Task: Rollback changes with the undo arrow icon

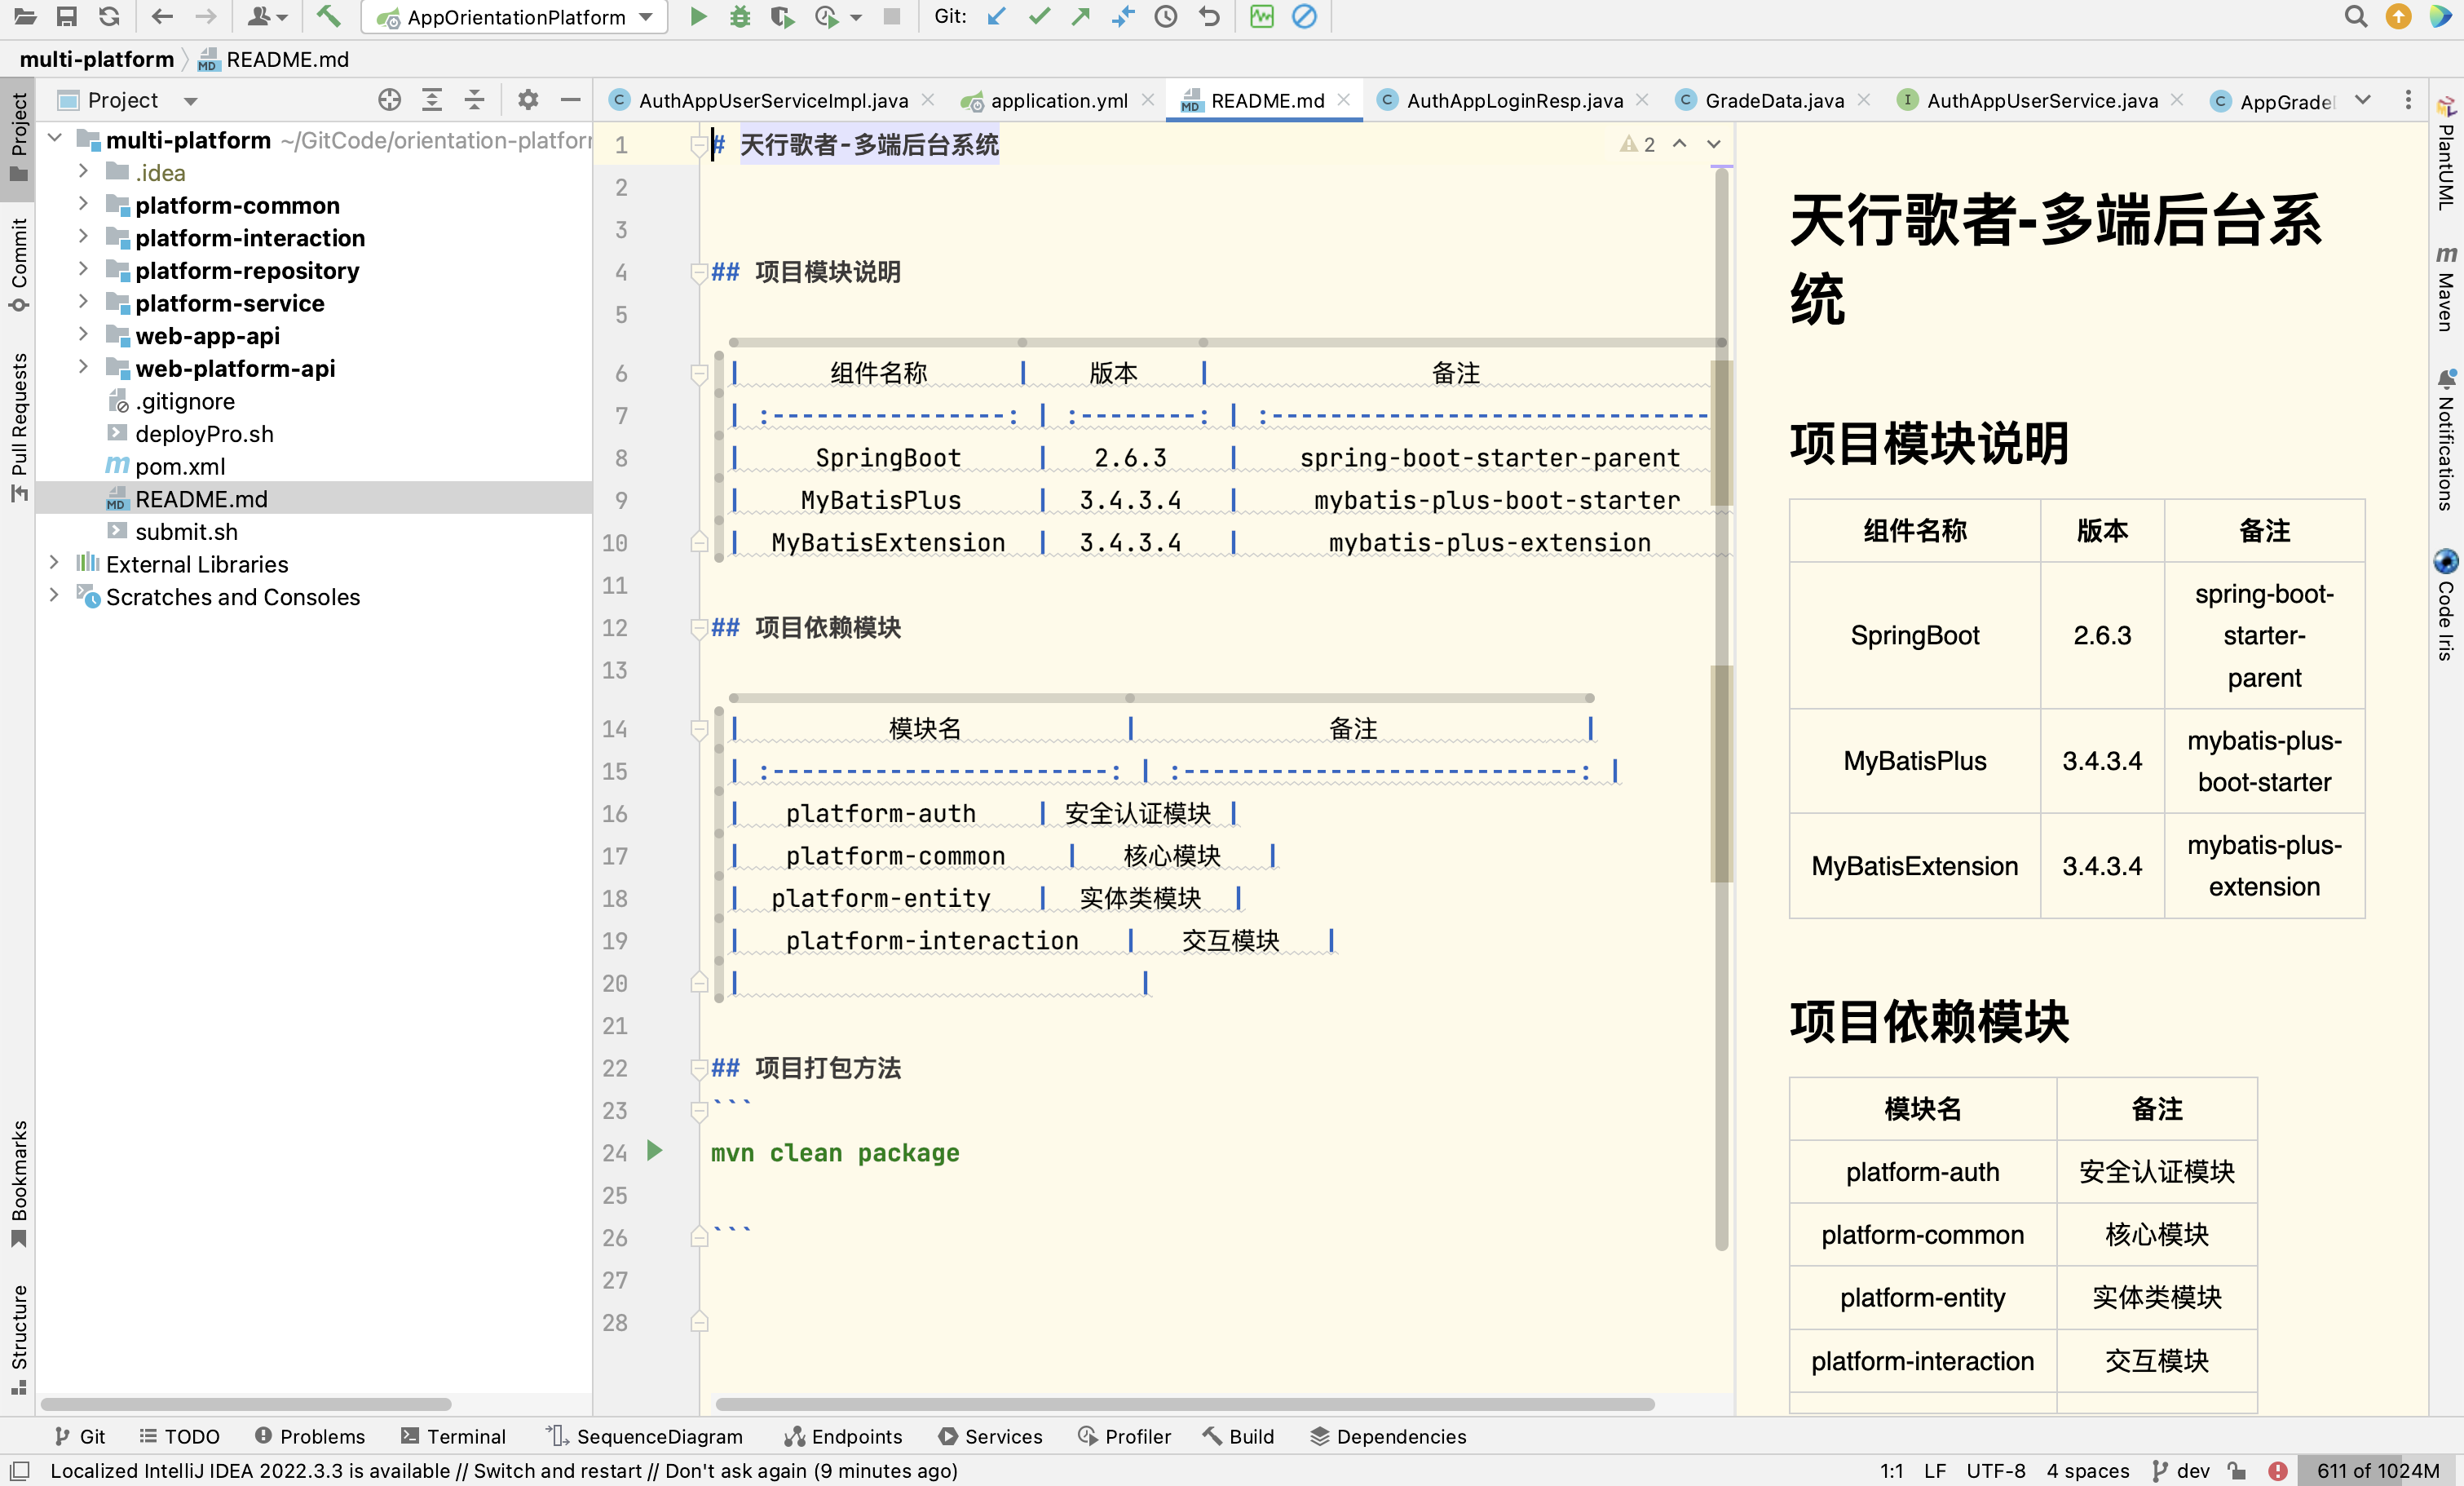Action: click(x=1209, y=16)
